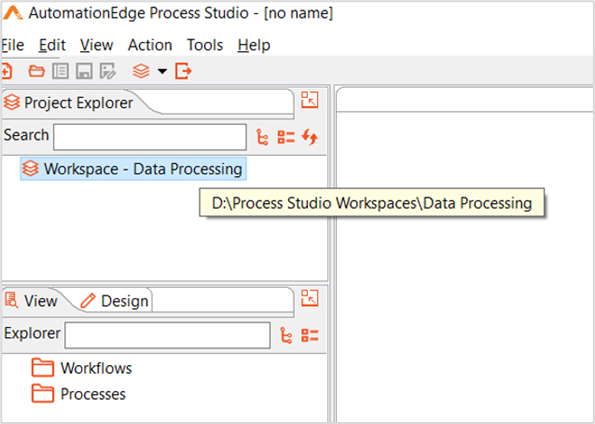595x424 pixels.
Task: Minimize the Project Explorer panel icon
Action: (x=310, y=100)
